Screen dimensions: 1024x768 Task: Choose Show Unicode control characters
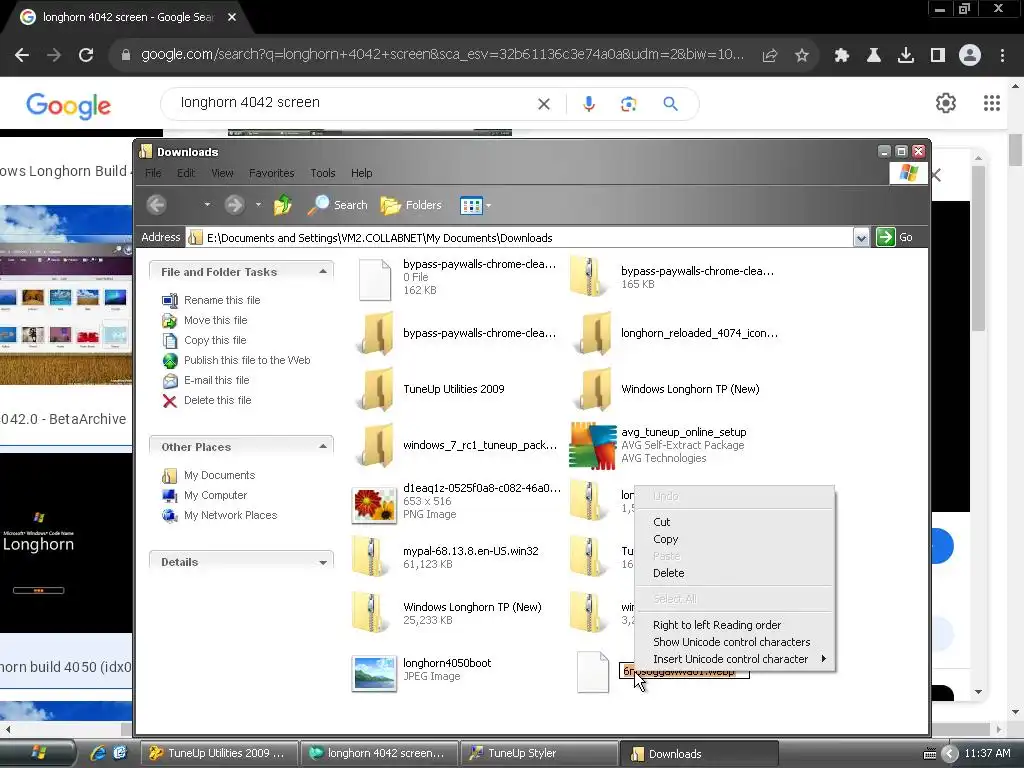point(731,642)
